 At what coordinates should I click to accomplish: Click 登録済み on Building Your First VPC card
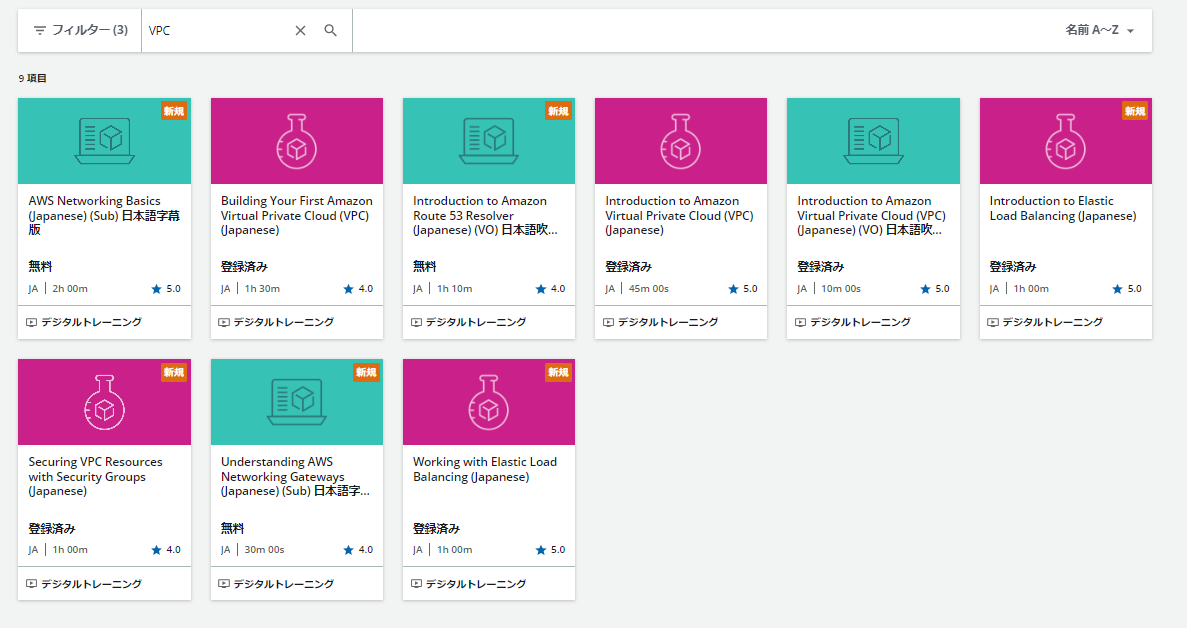(245, 266)
